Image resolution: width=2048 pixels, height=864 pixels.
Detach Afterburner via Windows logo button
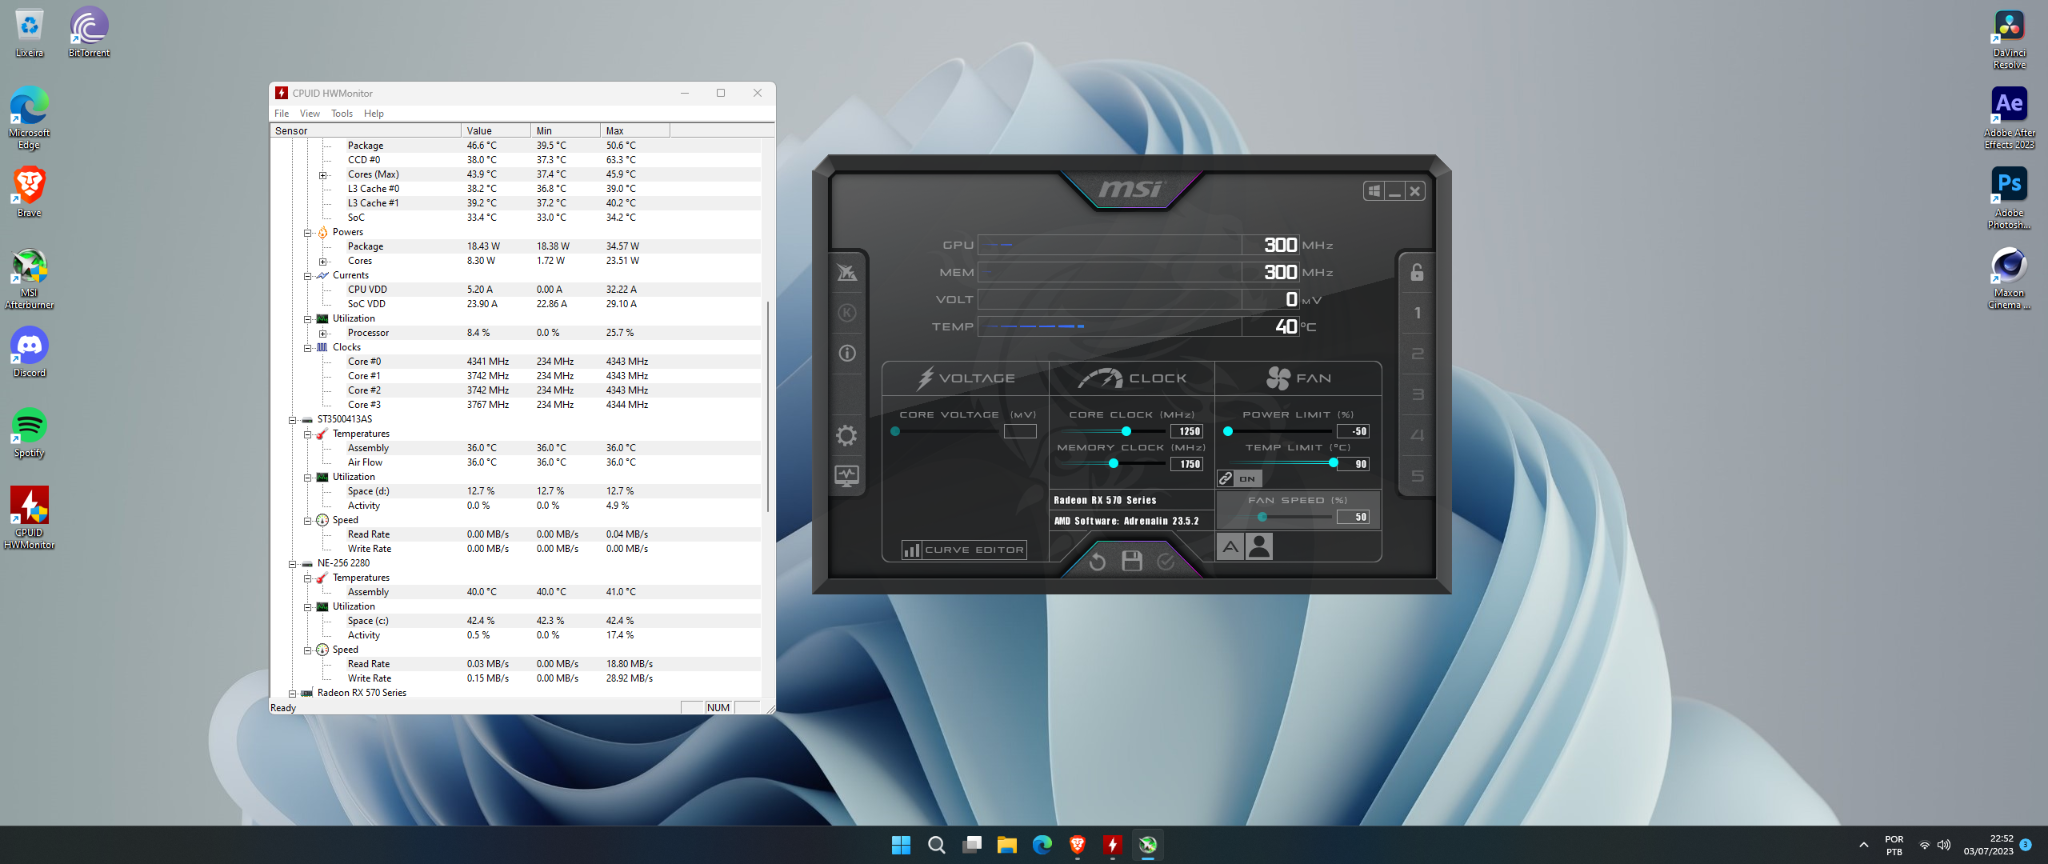pos(1374,191)
